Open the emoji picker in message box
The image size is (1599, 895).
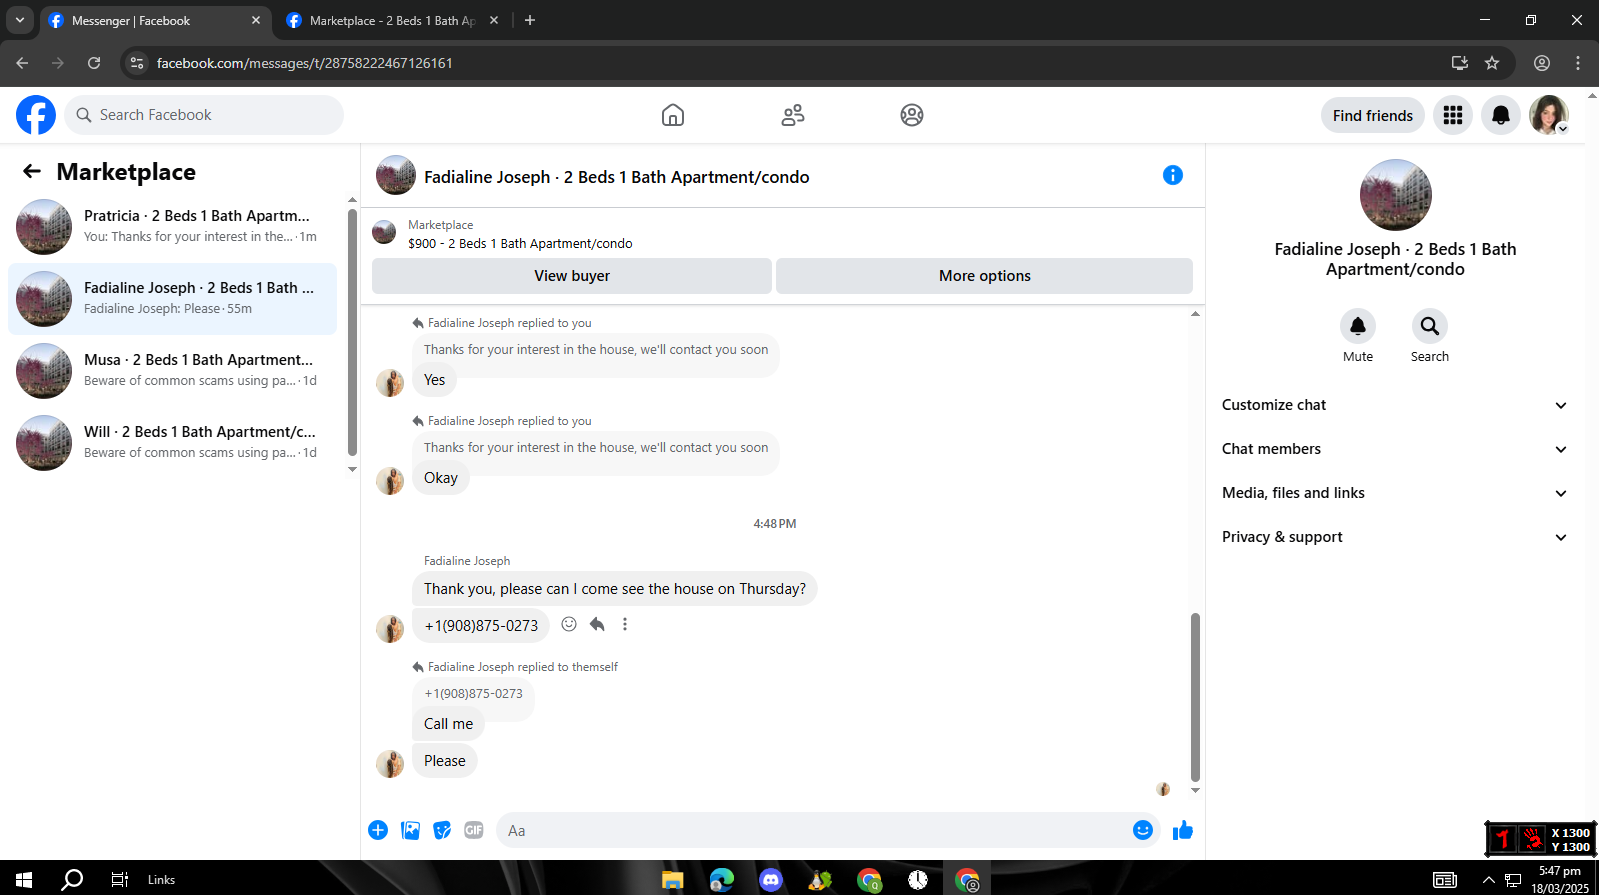coord(1143,830)
